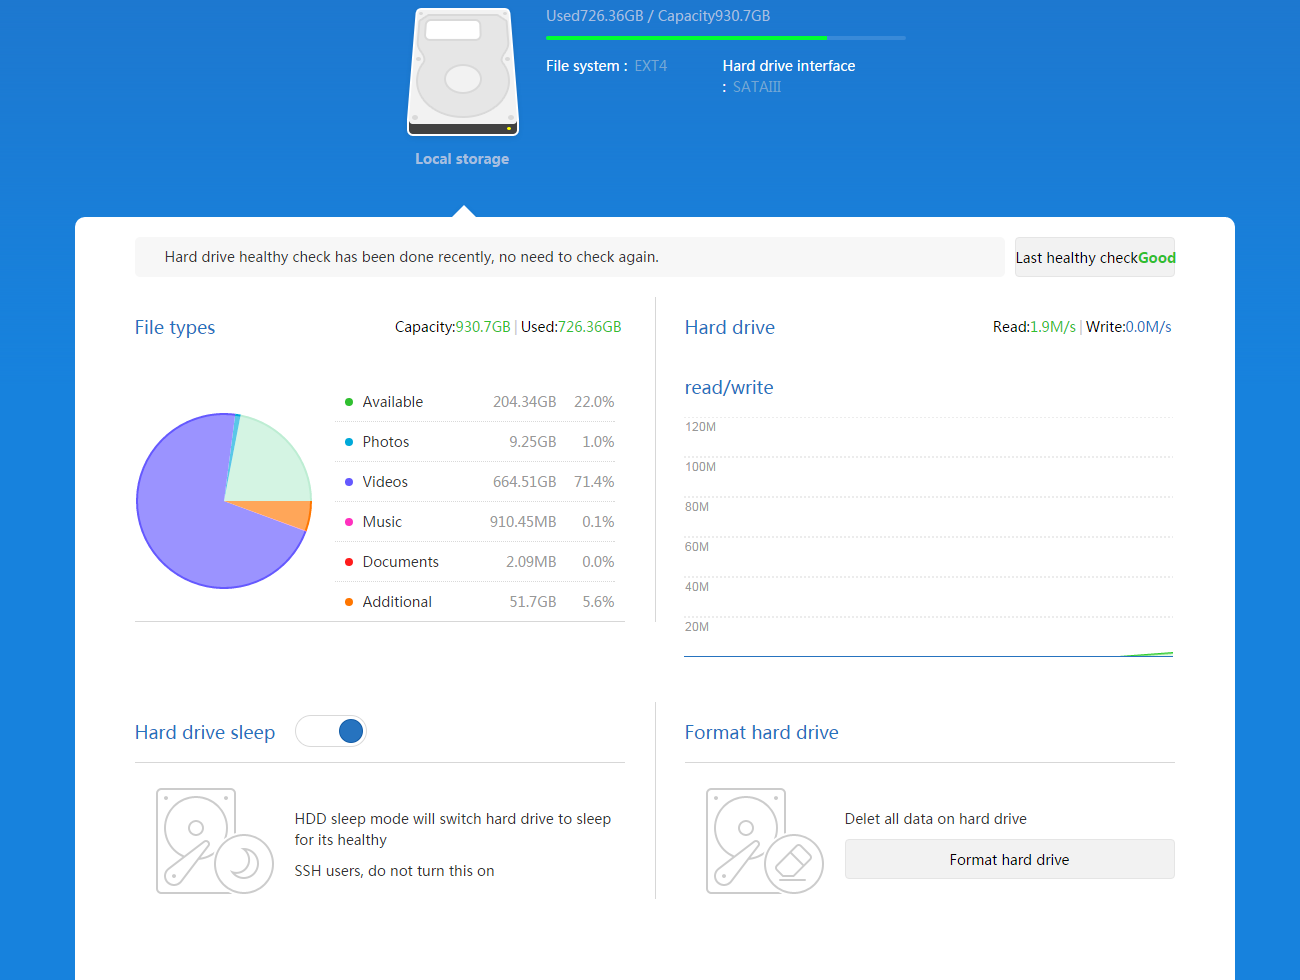Click the pink Music legend dot

pos(349,522)
